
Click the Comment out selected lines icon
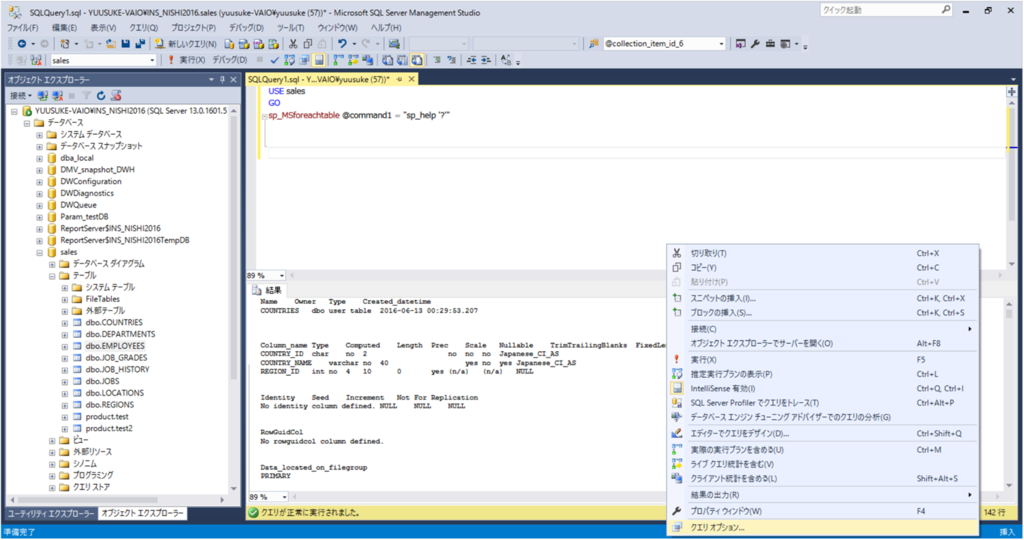point(437,60)
